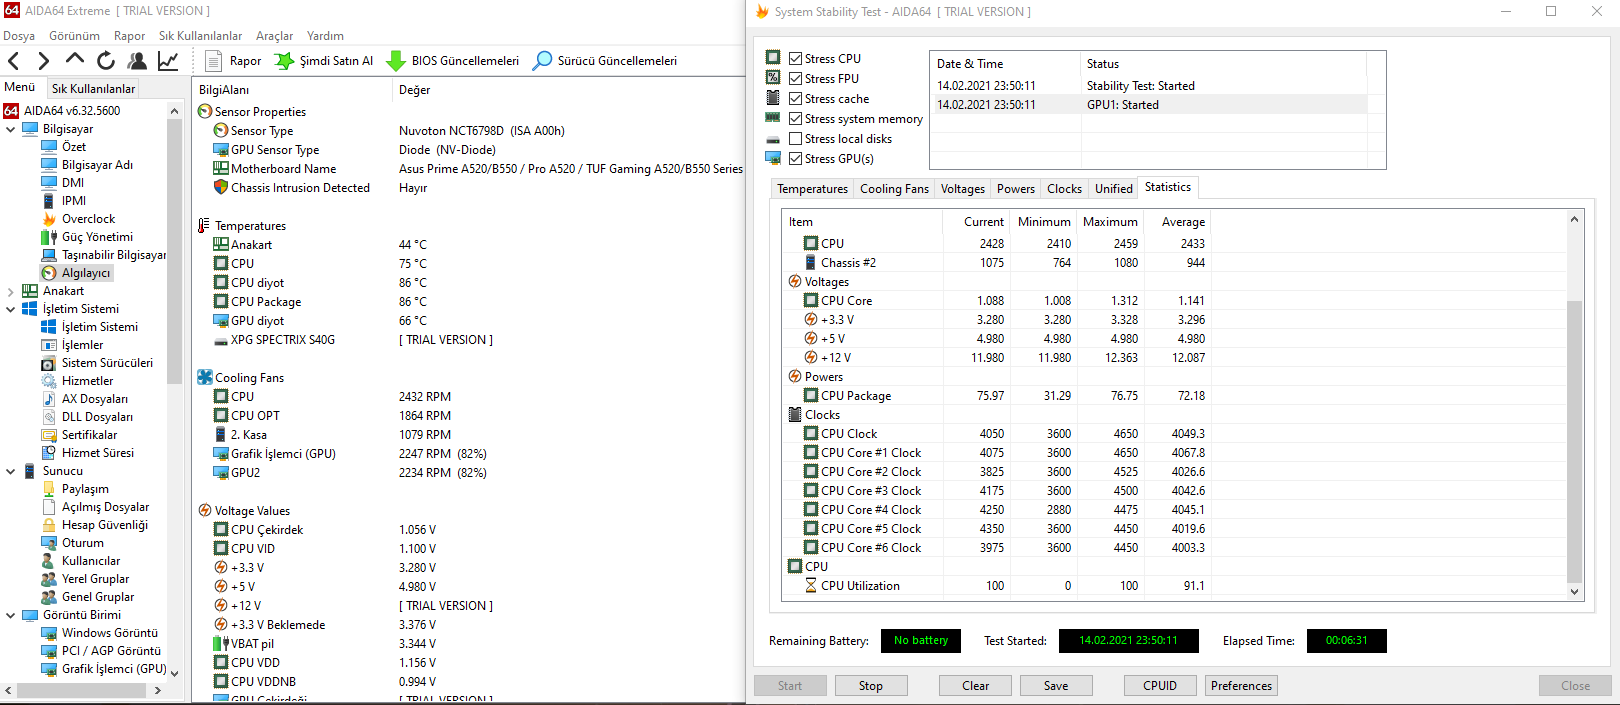Click the Rapor toolbar button

[233, 61]
